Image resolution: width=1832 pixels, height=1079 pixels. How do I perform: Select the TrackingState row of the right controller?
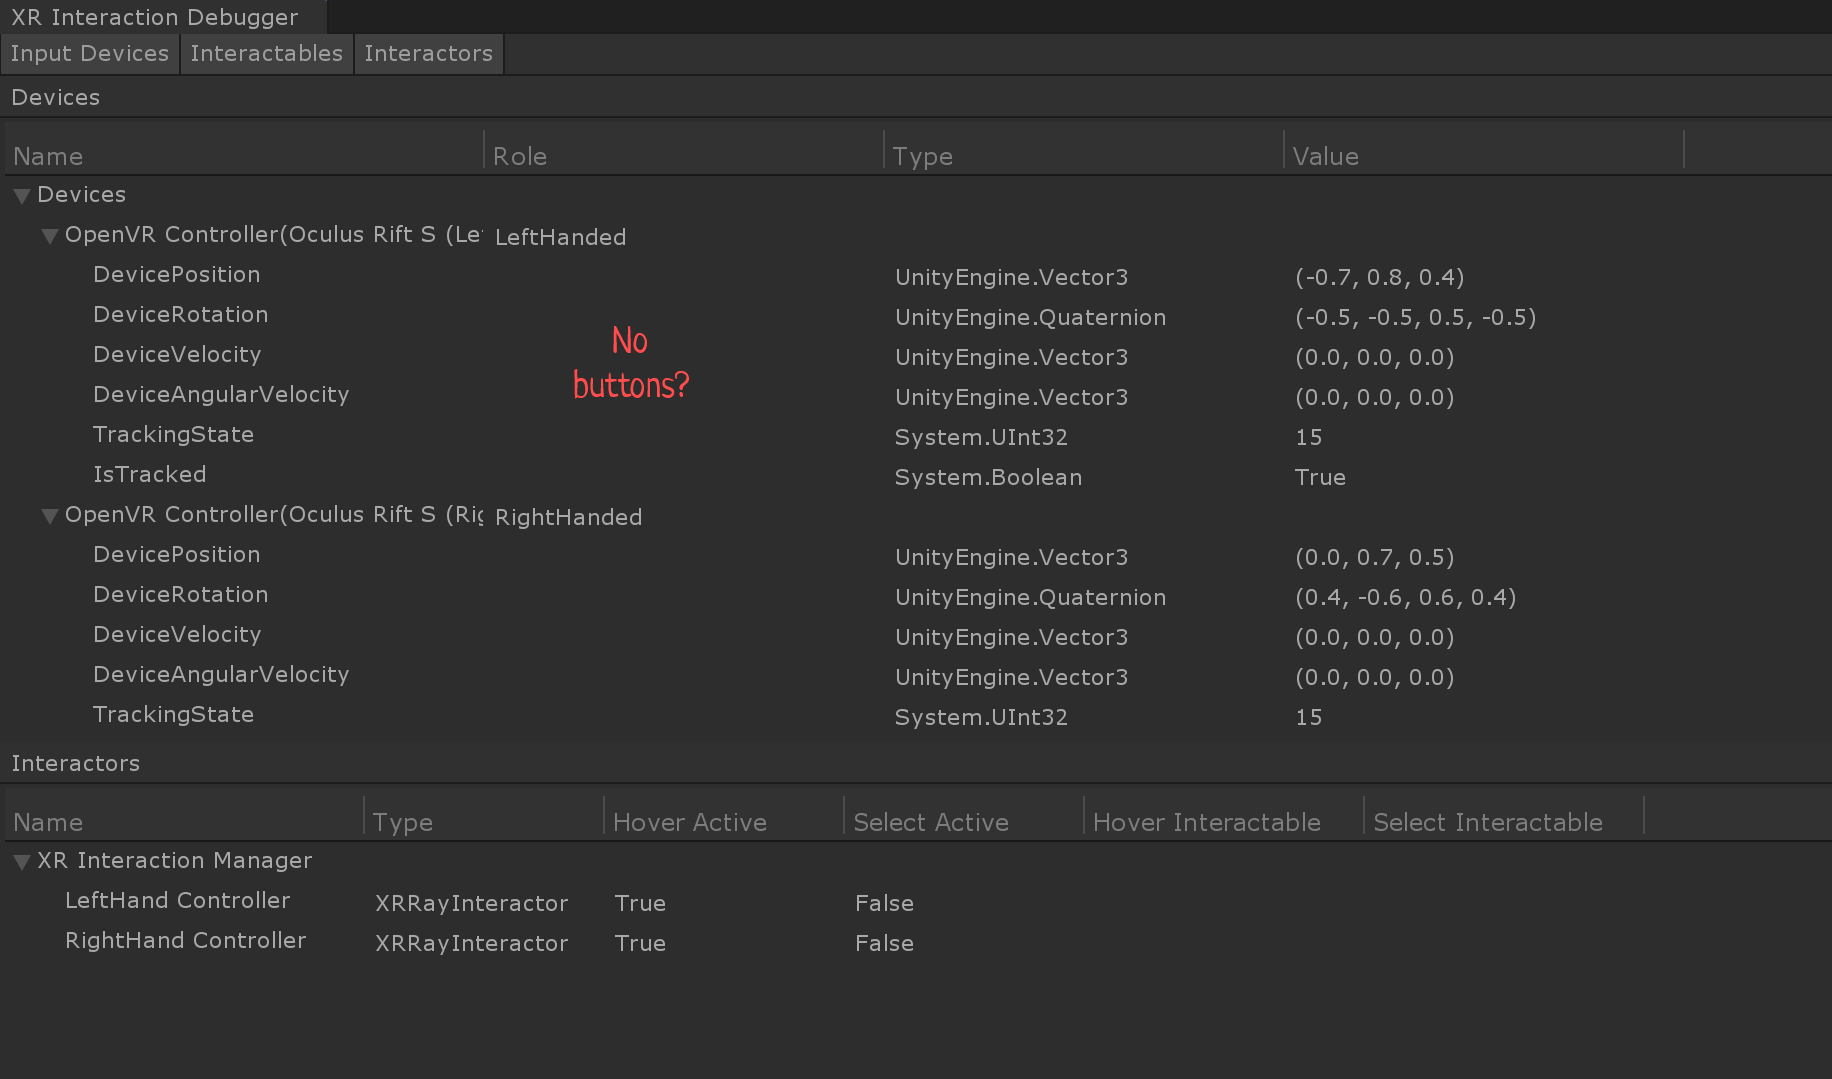pos(173,714)
